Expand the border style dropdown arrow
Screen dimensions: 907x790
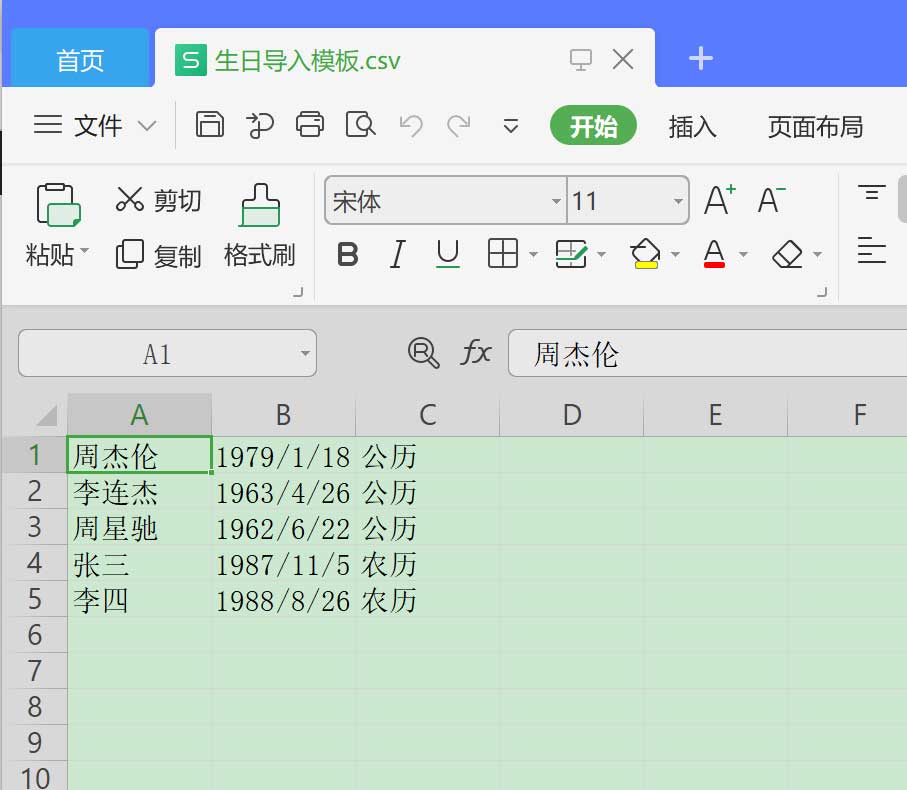point(531,254)
